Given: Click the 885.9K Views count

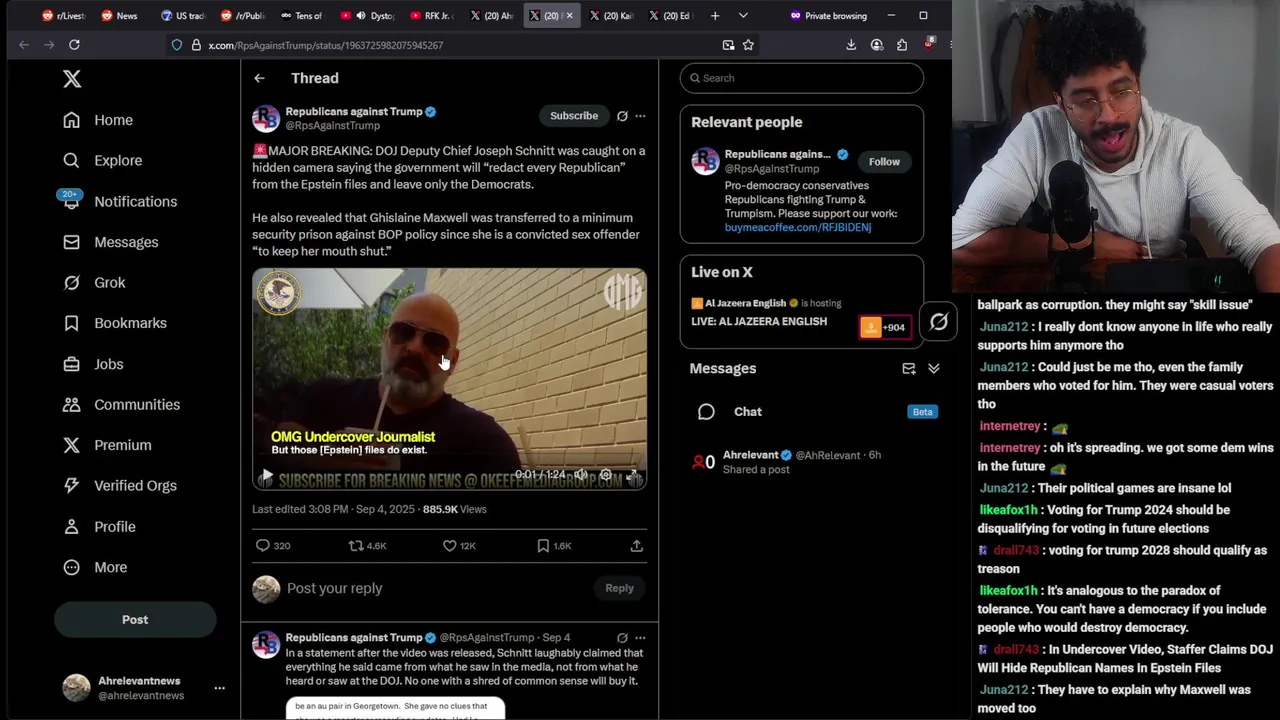Looking at the screenshot, I should coord(454,509).
